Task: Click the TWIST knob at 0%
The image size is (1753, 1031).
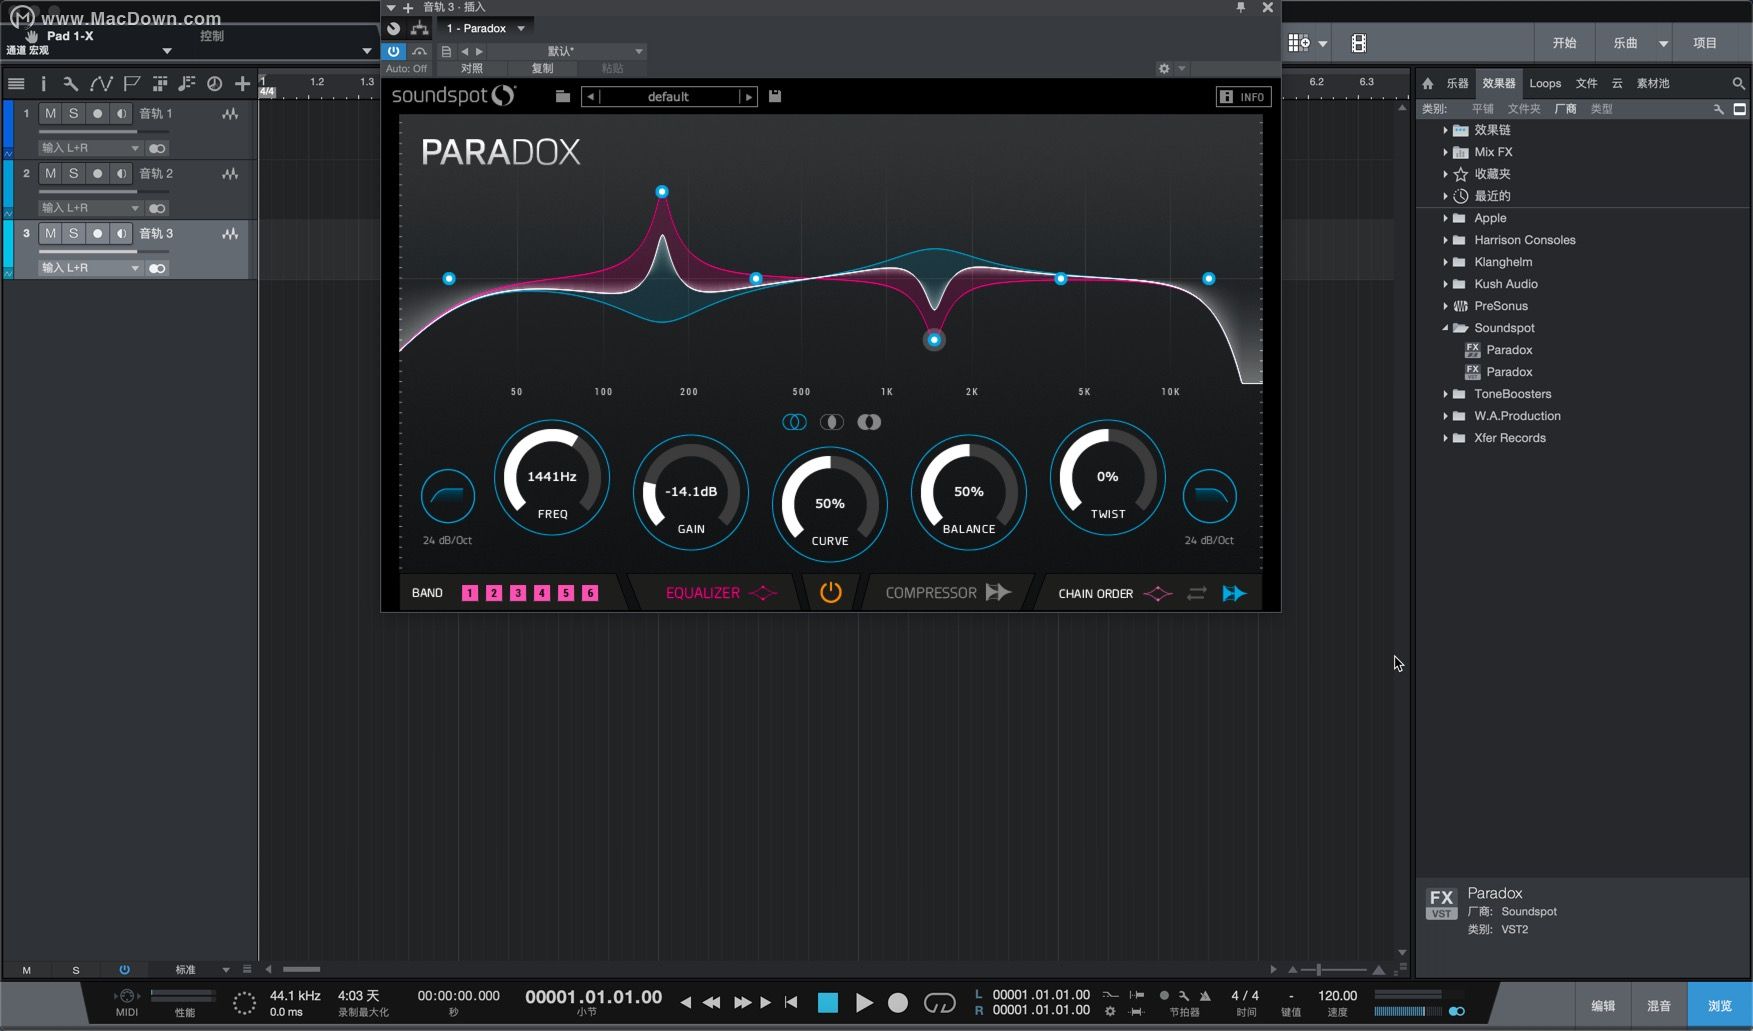Action: [1108, 478]
